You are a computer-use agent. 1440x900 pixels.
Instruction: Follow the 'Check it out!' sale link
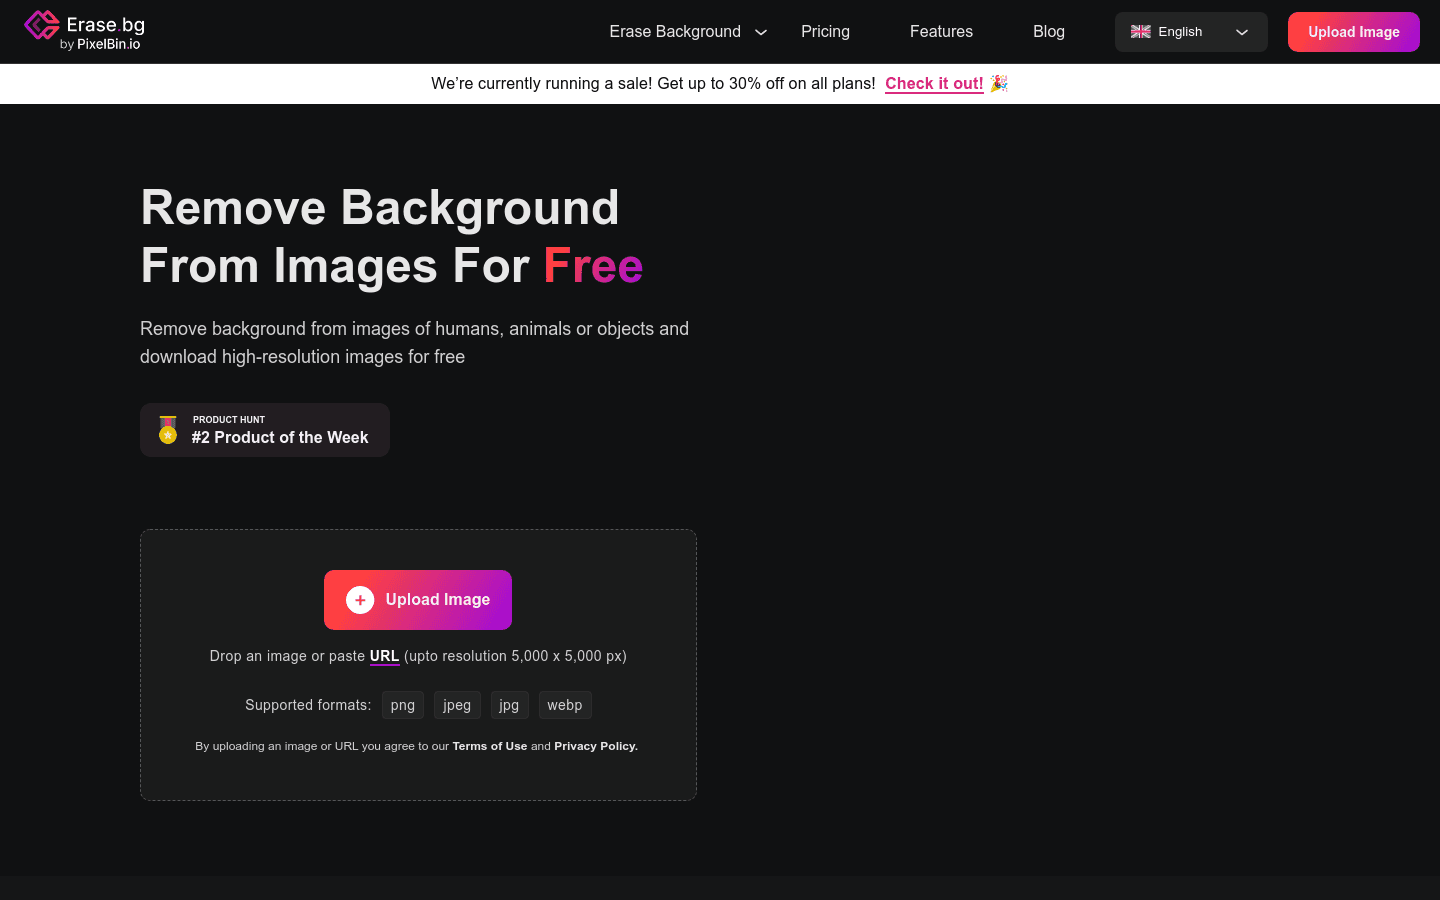934,84
